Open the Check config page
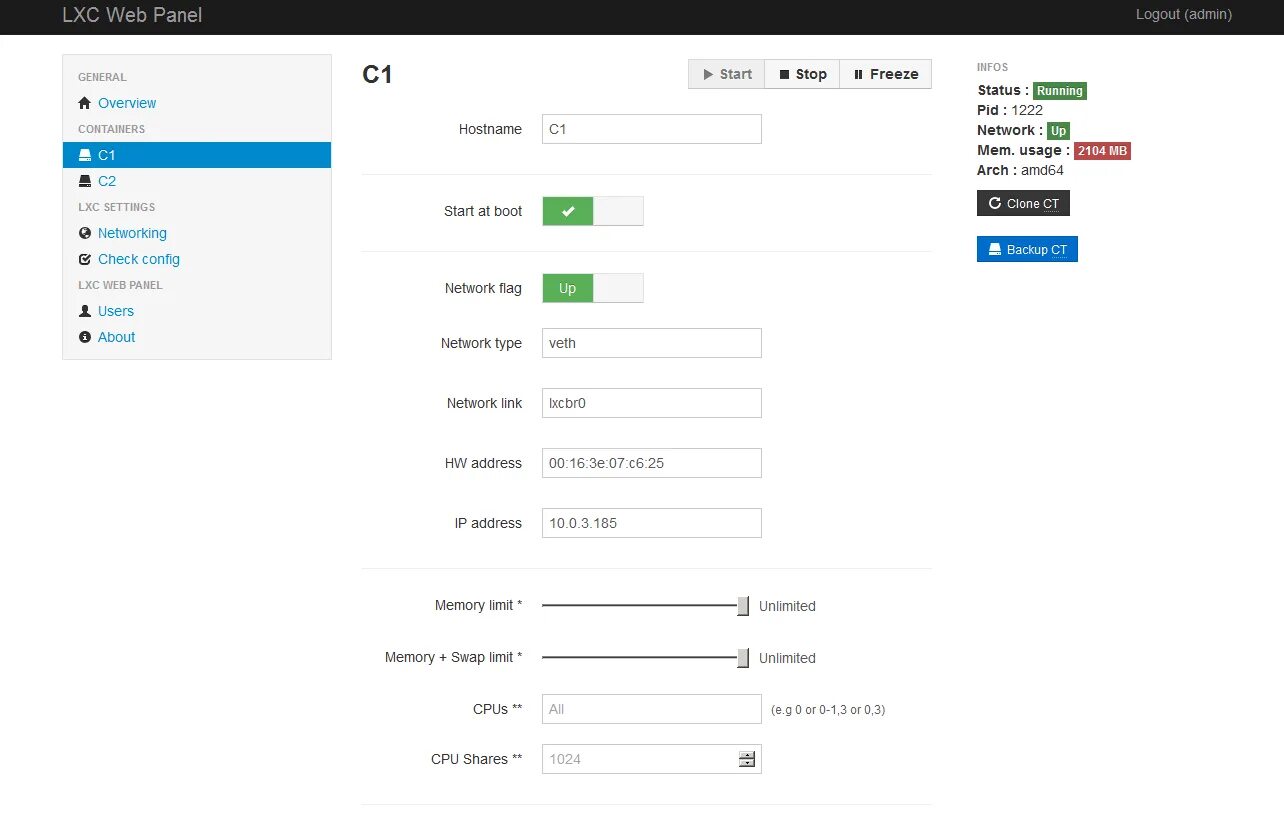The height and width of the screenshot is (813, 1284). tap(139, 259)
